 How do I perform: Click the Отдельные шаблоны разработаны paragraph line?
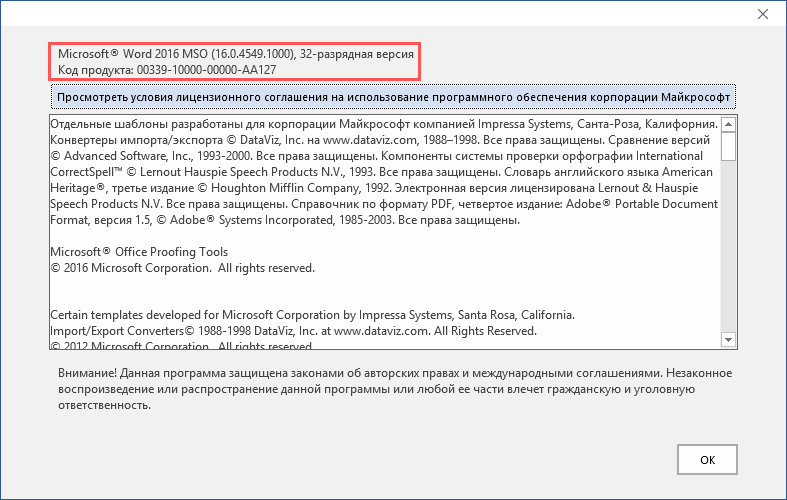click(384, 124)
